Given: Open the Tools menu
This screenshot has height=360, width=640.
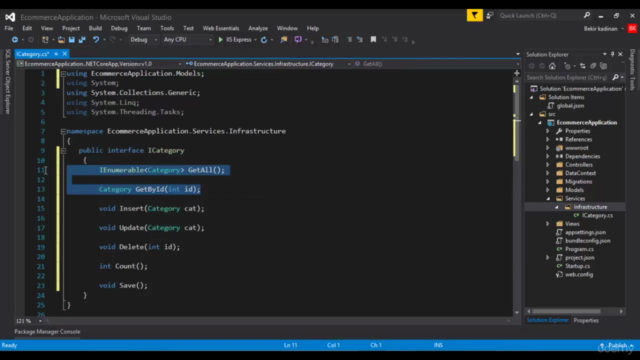Looking at the screenshot, I should [167, 28].
